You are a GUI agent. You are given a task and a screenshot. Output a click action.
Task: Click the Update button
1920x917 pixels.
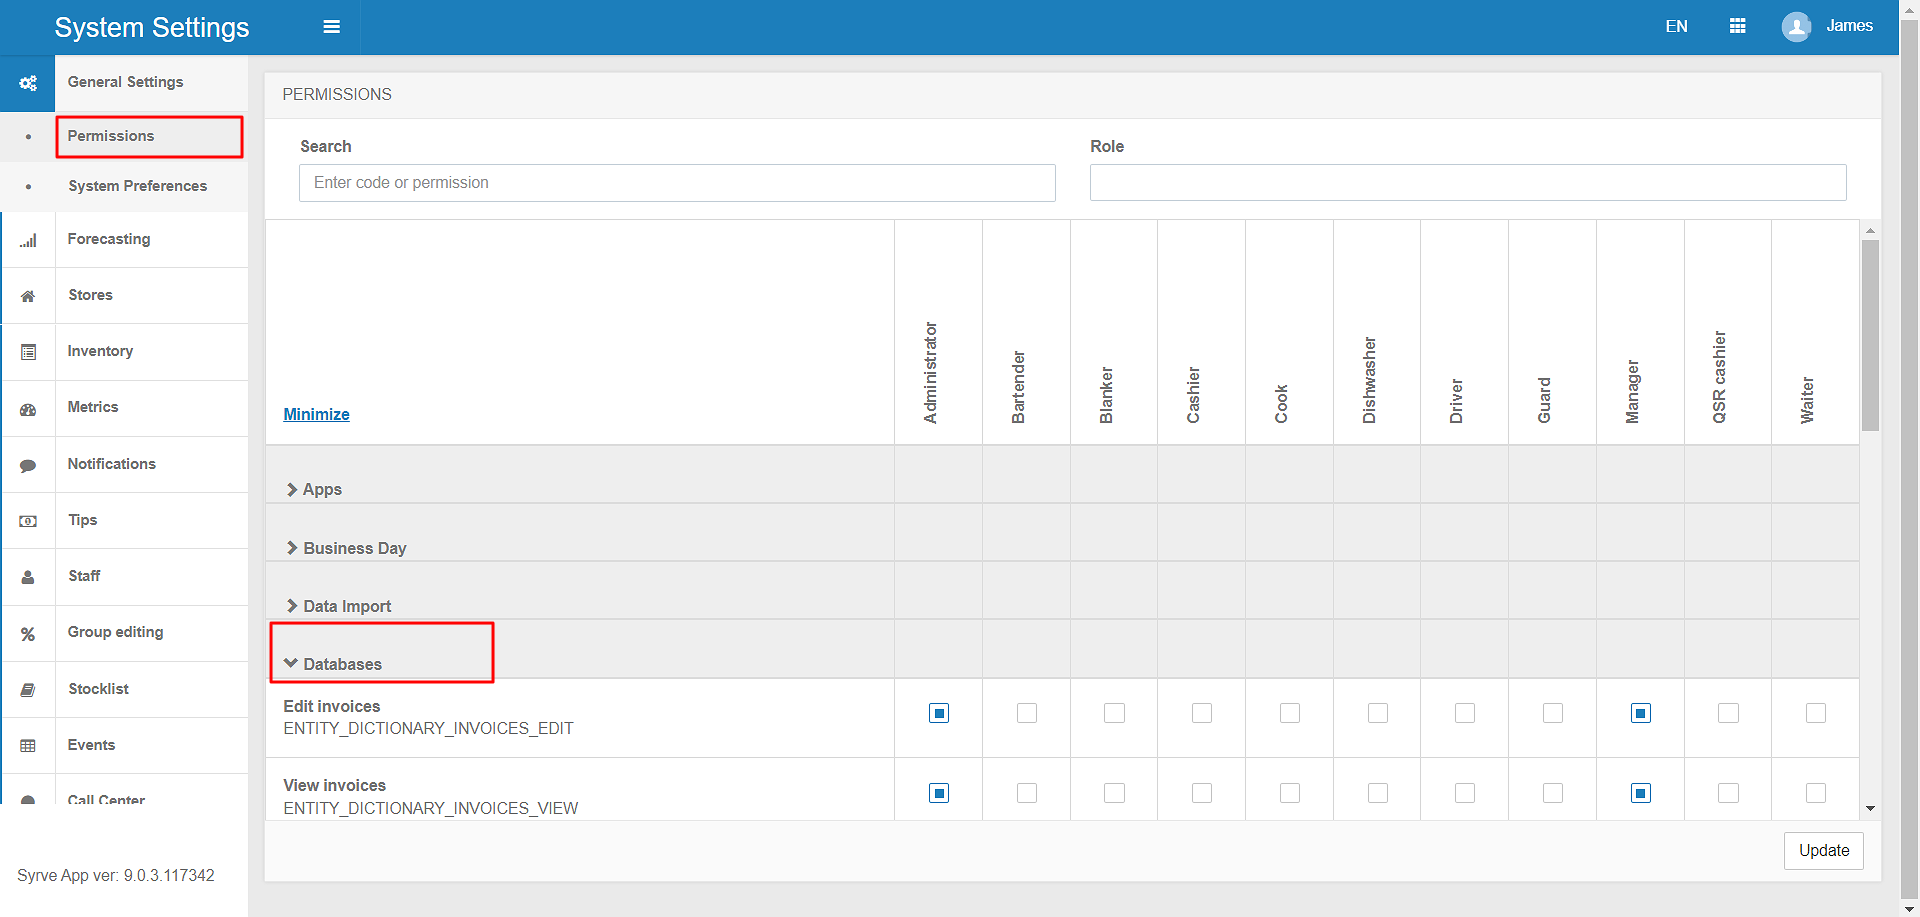click(1823, 850)
